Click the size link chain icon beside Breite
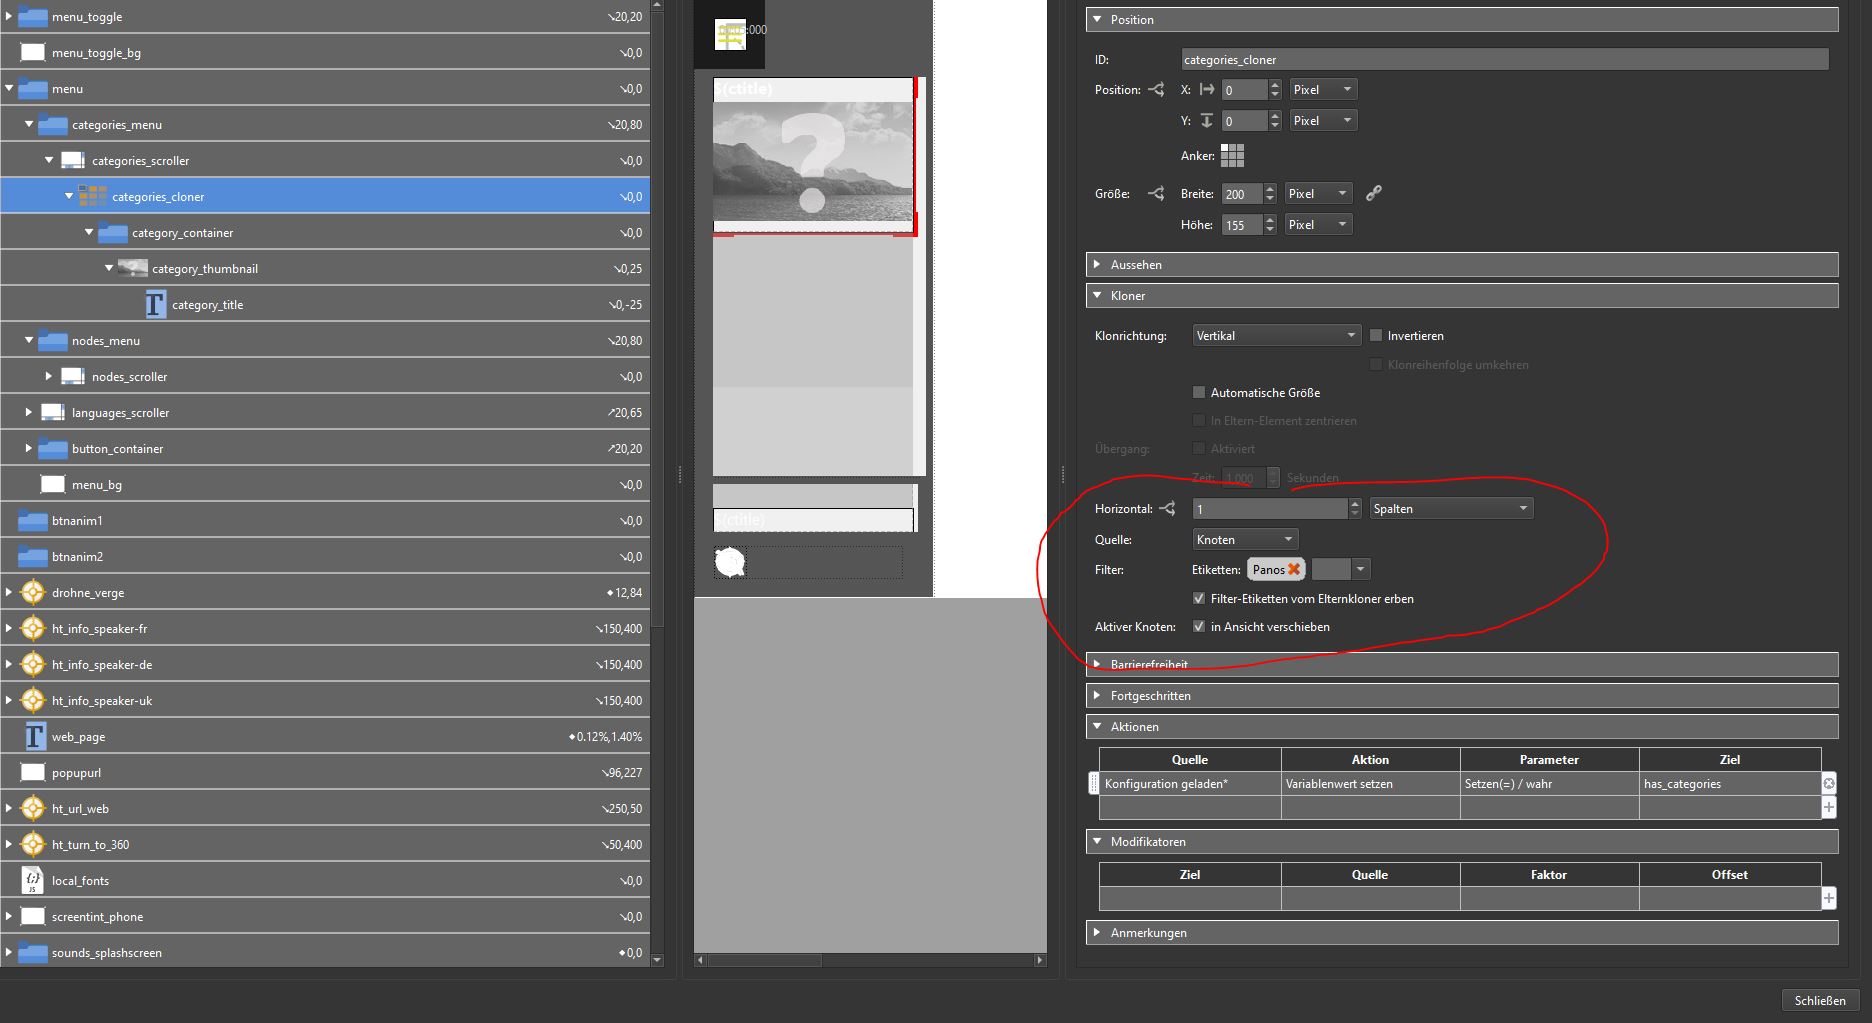This screenshot has height=1023, width=1872. 1374,193
